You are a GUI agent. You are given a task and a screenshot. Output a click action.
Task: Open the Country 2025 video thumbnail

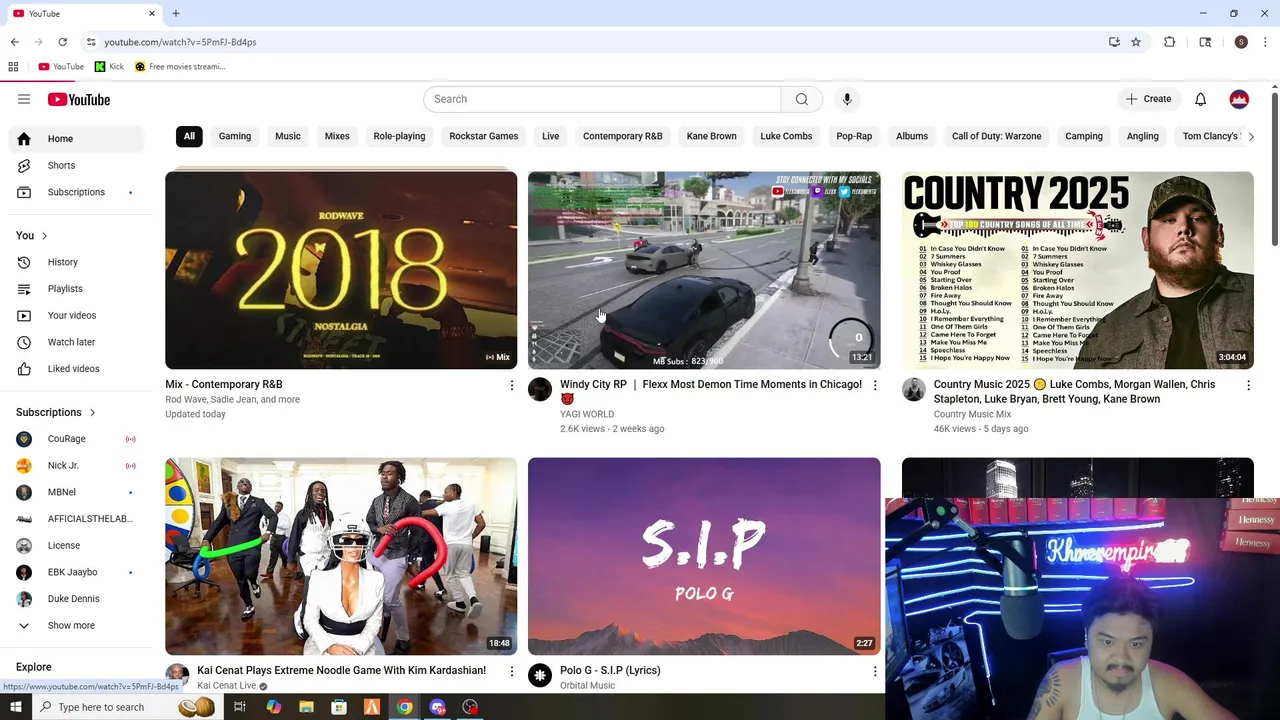click(1077, 270)
